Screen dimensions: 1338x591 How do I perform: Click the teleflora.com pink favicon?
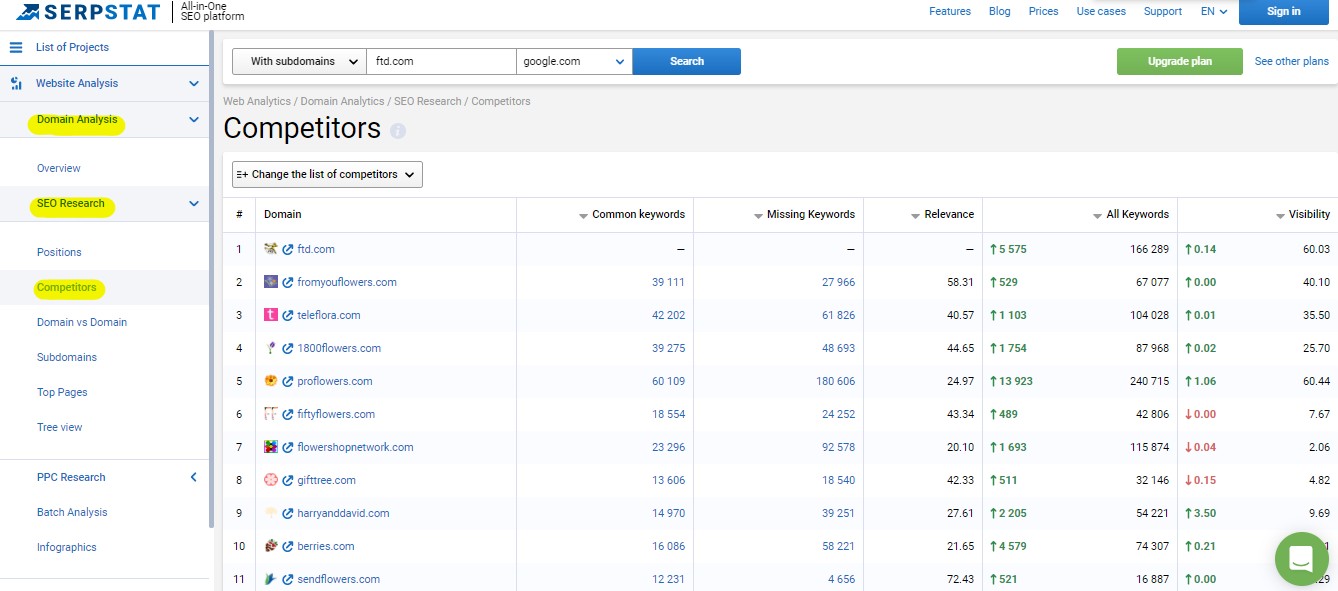(270, 315)
